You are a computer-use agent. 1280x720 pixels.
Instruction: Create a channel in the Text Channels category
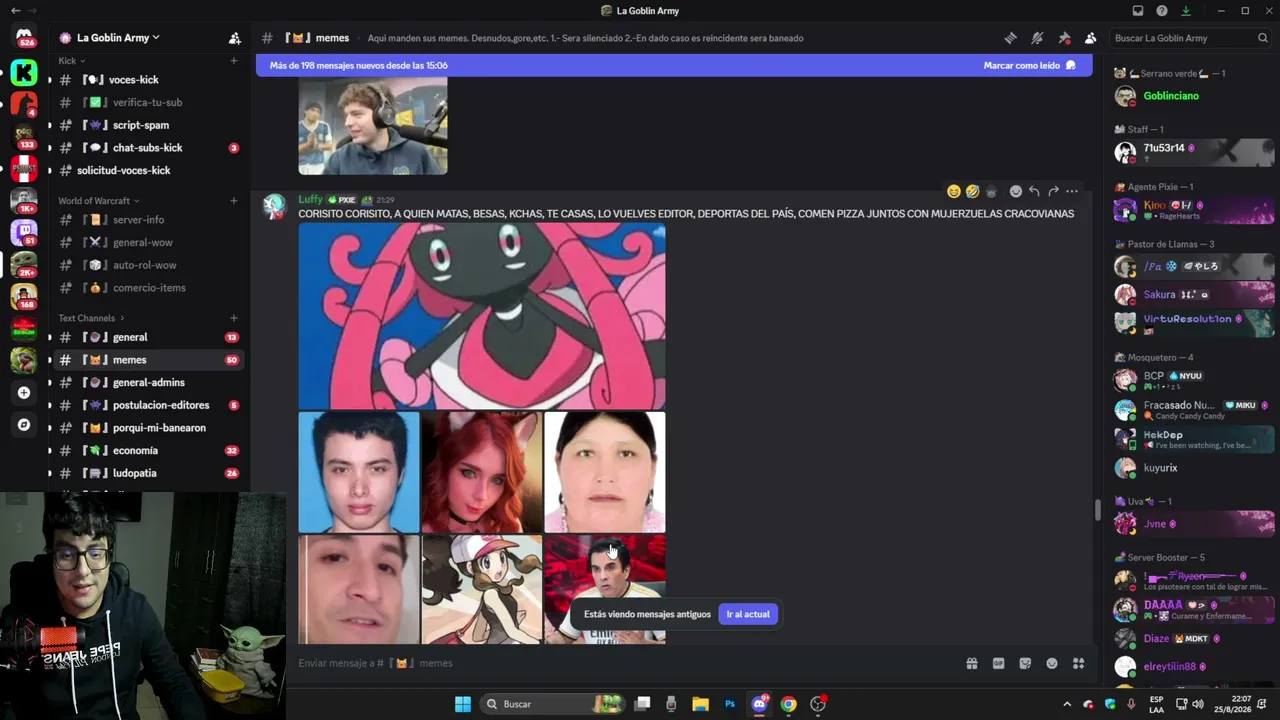pyautogui.click(x=234, y=318)
